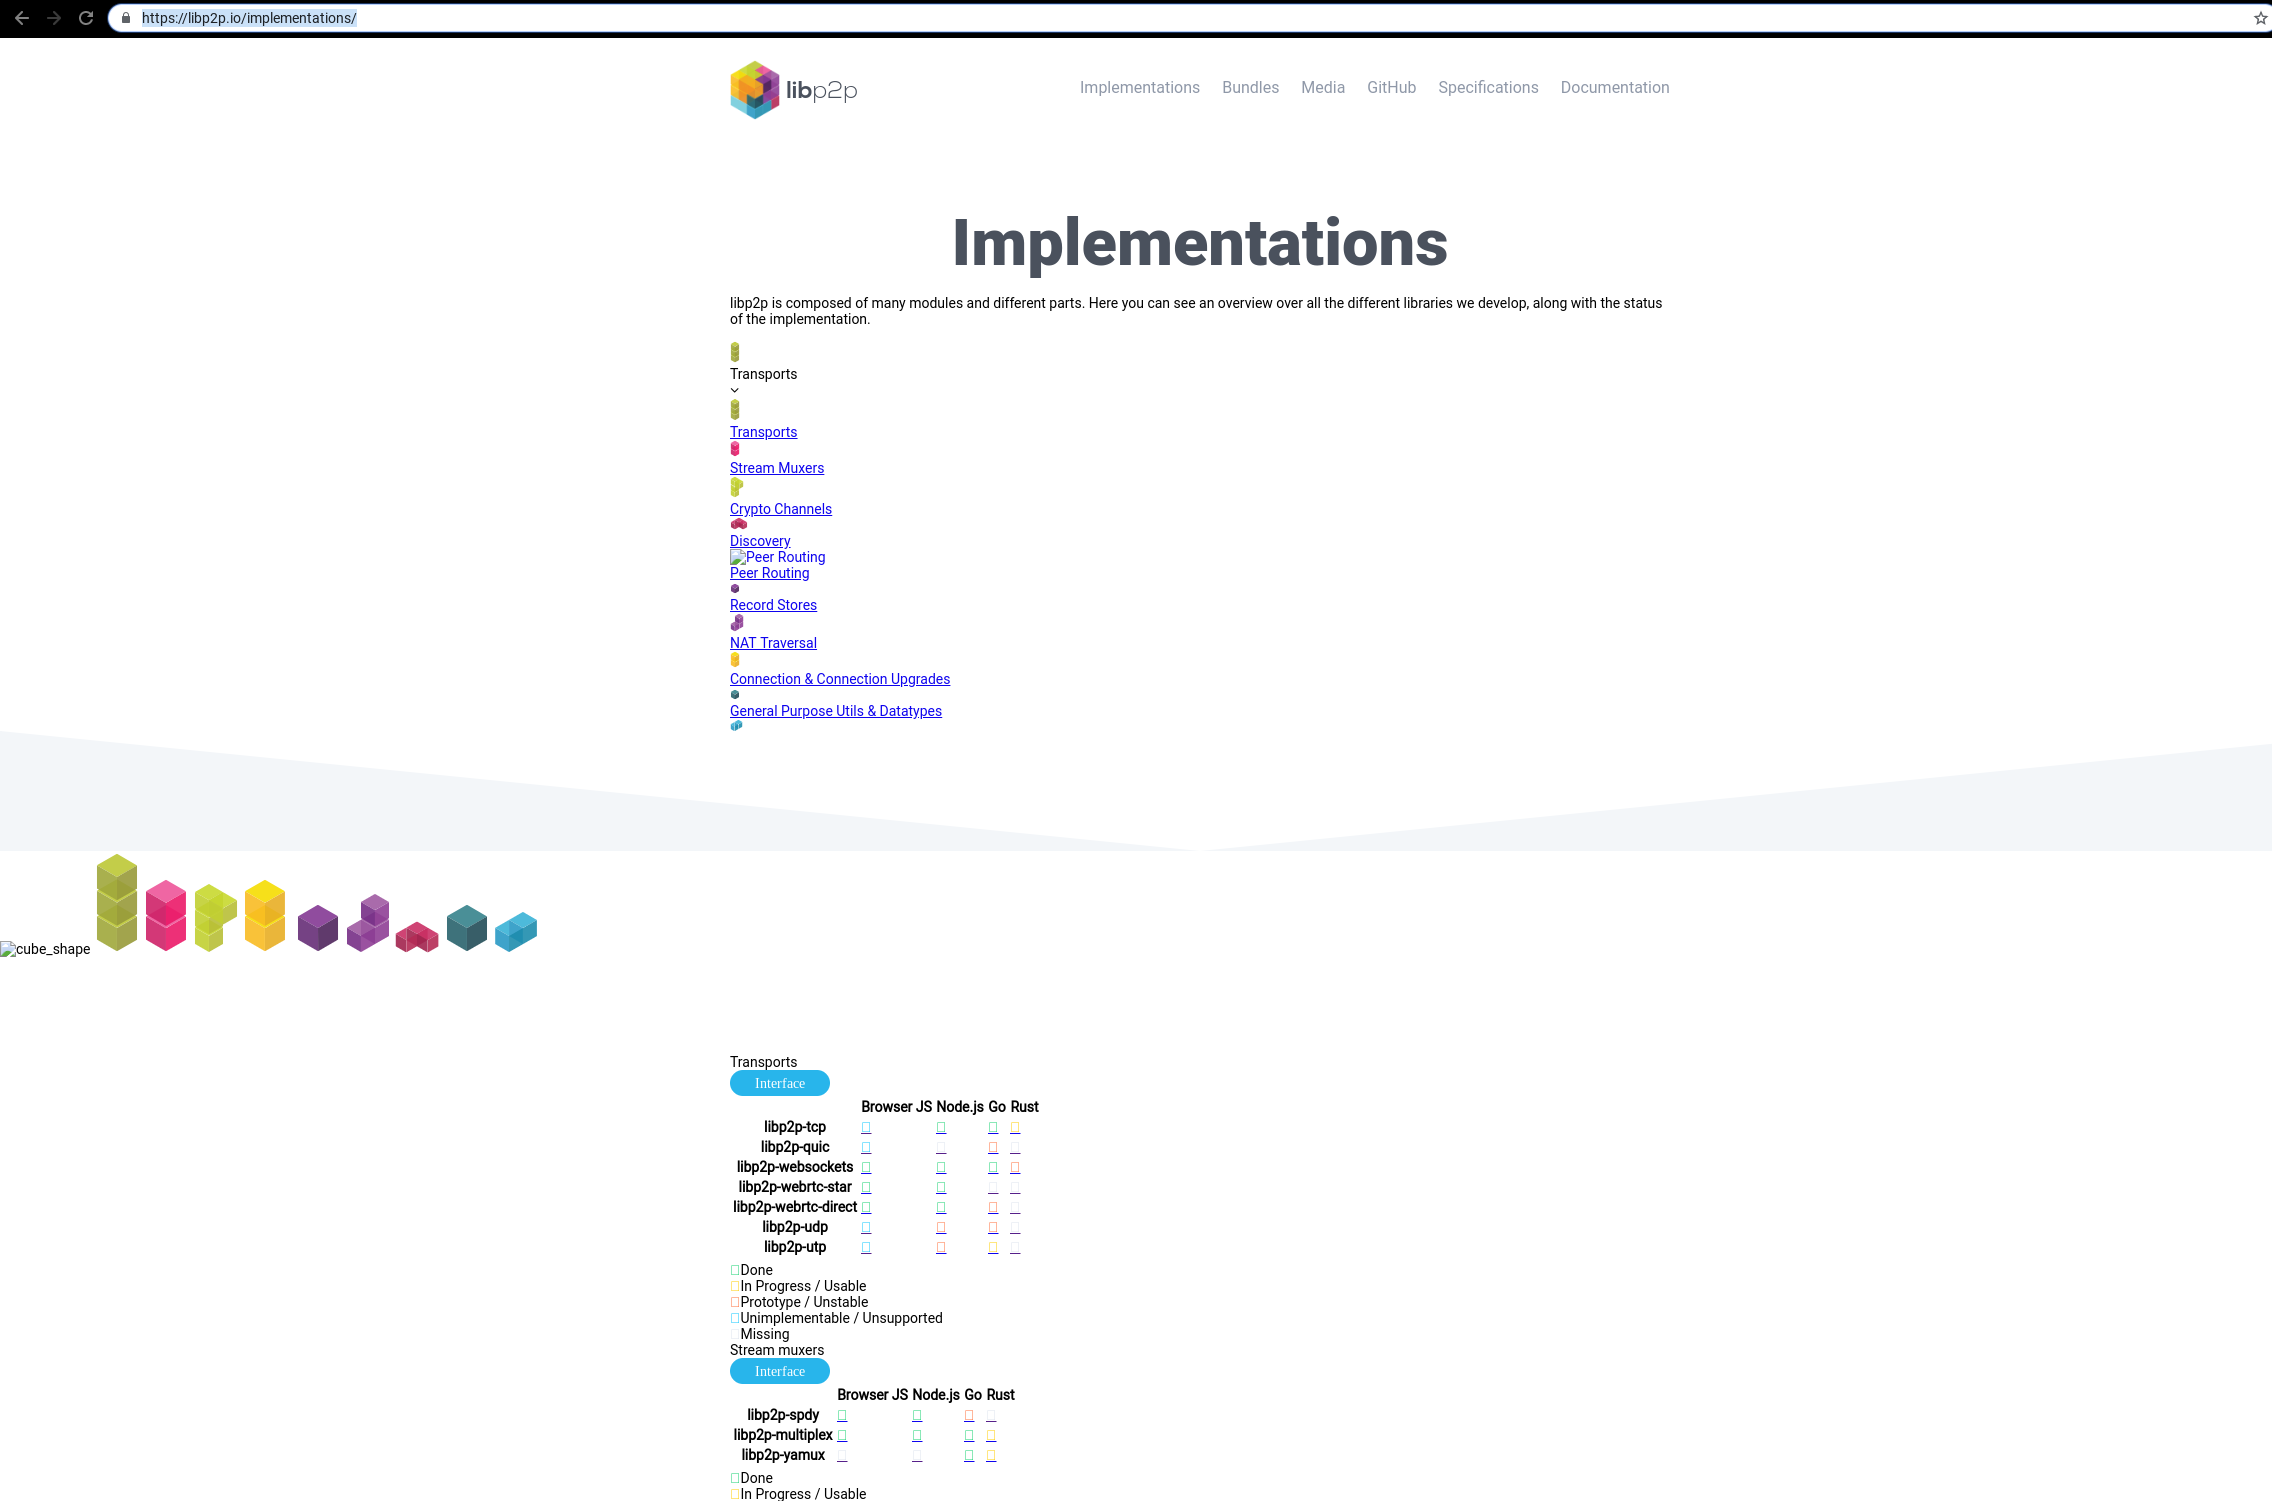Screen dimensions: 2272x1501
Task: Click the padlock site-info icon
Action: (x=126, y=18)
